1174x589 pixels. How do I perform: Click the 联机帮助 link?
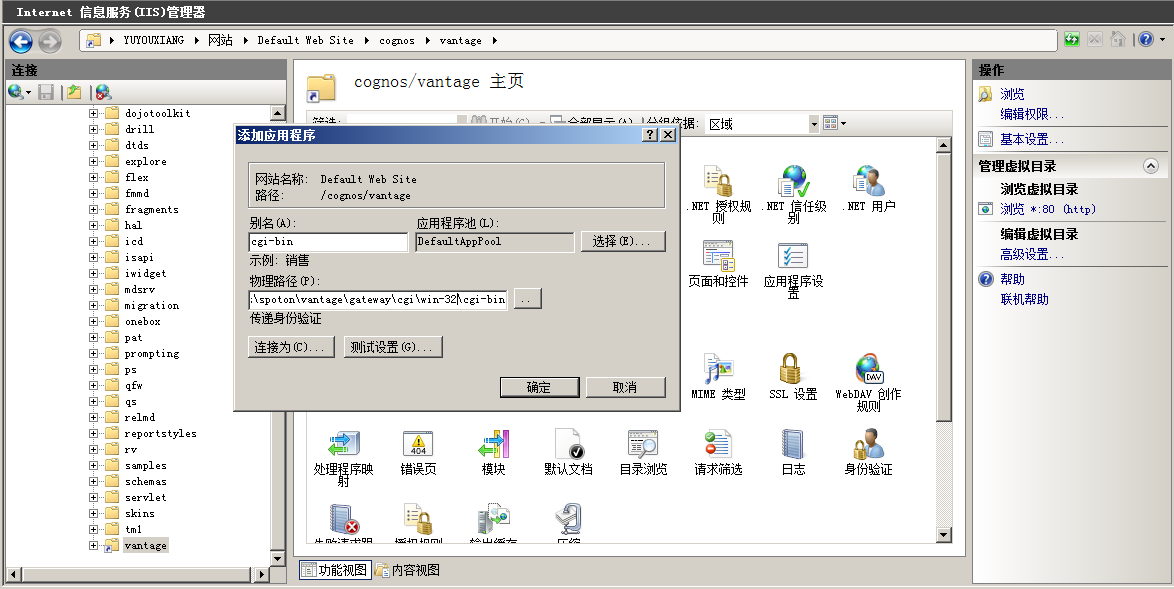(x=1024, y=299)
